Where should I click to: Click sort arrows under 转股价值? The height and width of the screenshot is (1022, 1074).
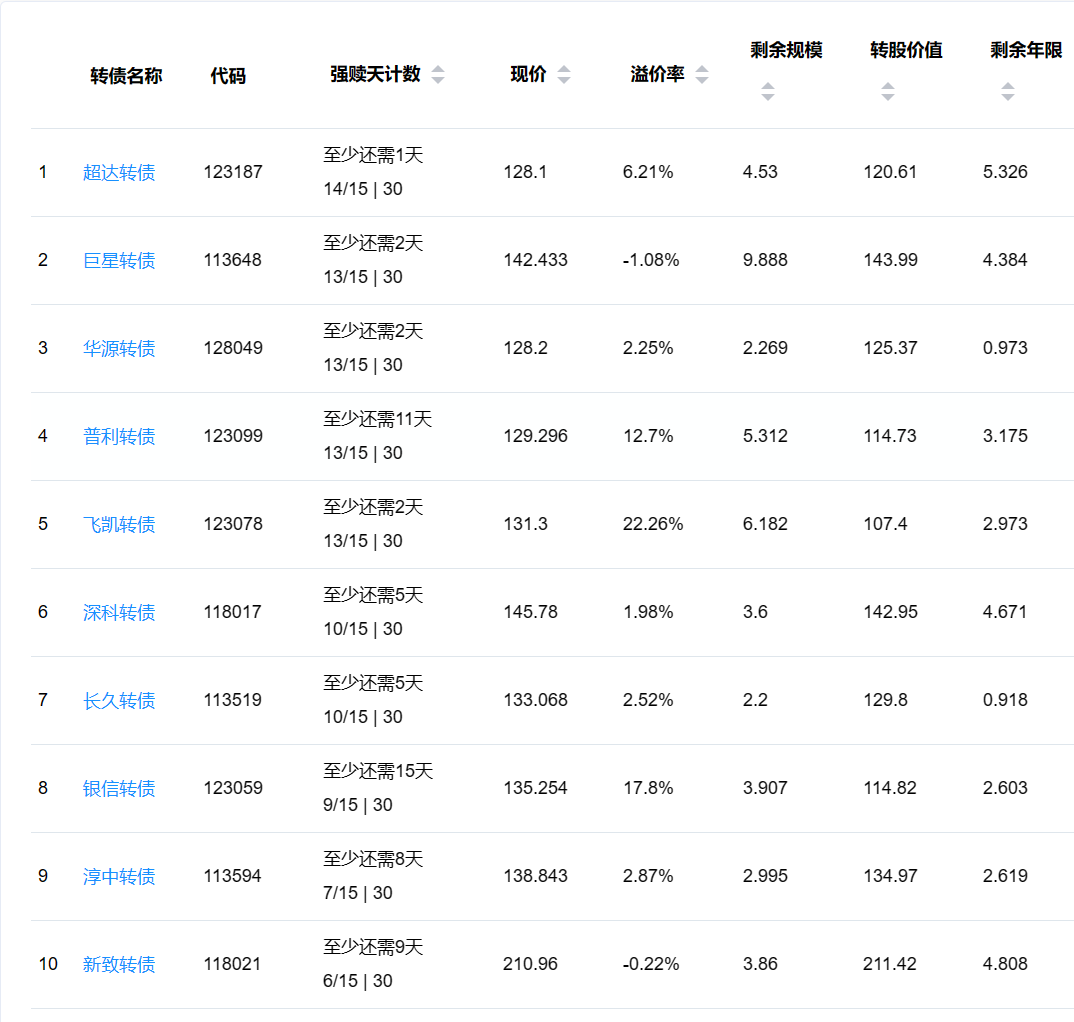click(888, 92)
